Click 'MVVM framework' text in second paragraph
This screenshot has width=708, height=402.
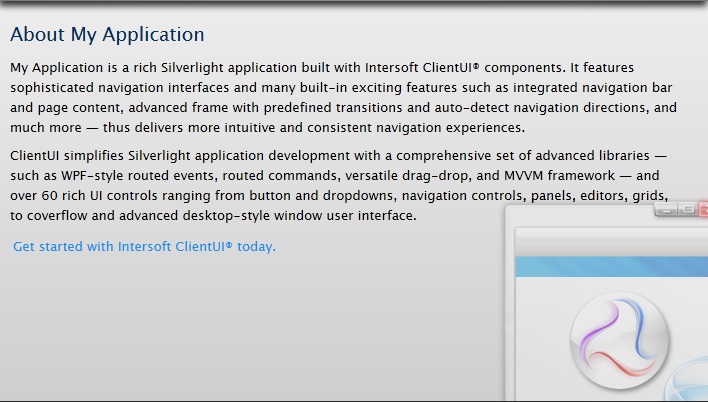559,175
